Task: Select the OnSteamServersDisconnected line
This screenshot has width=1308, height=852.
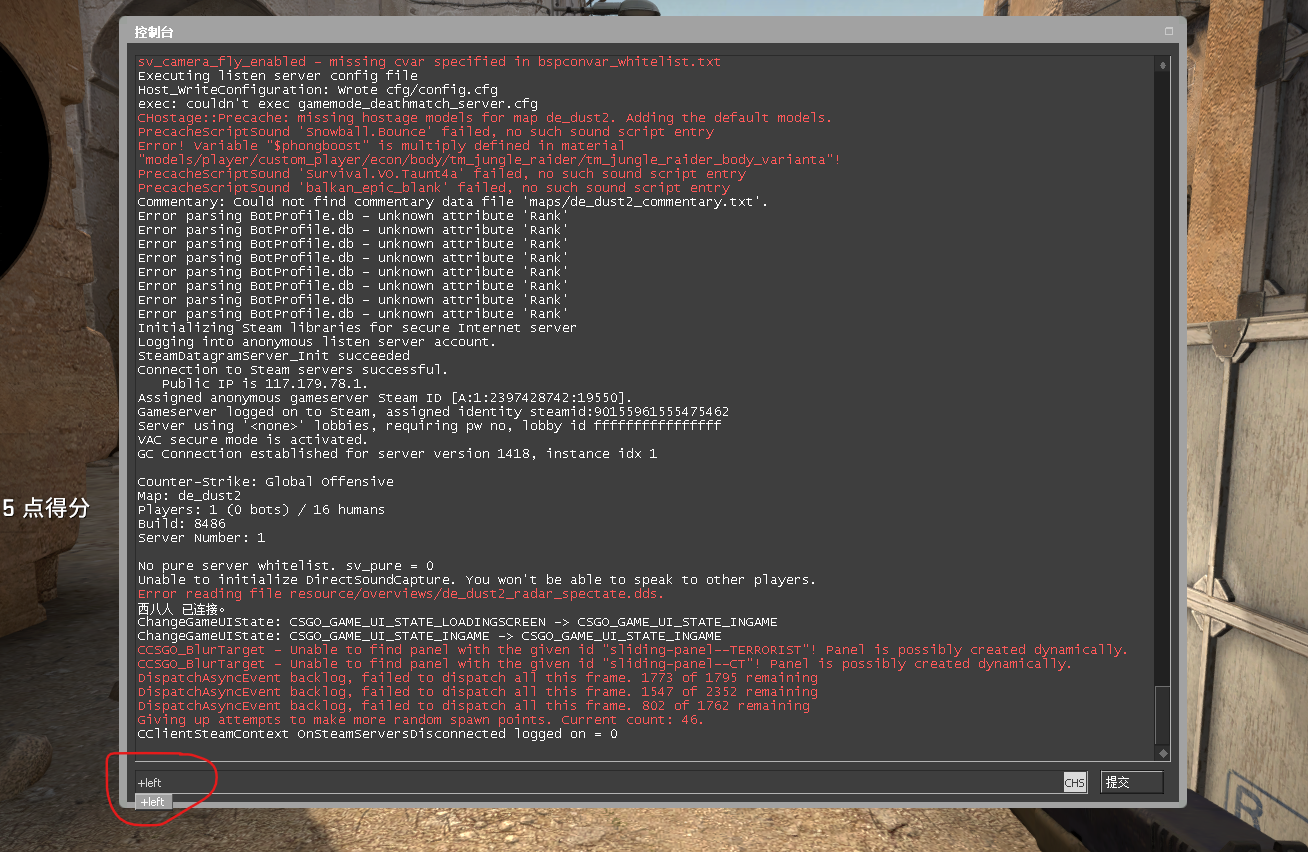Action: (377, 734)
